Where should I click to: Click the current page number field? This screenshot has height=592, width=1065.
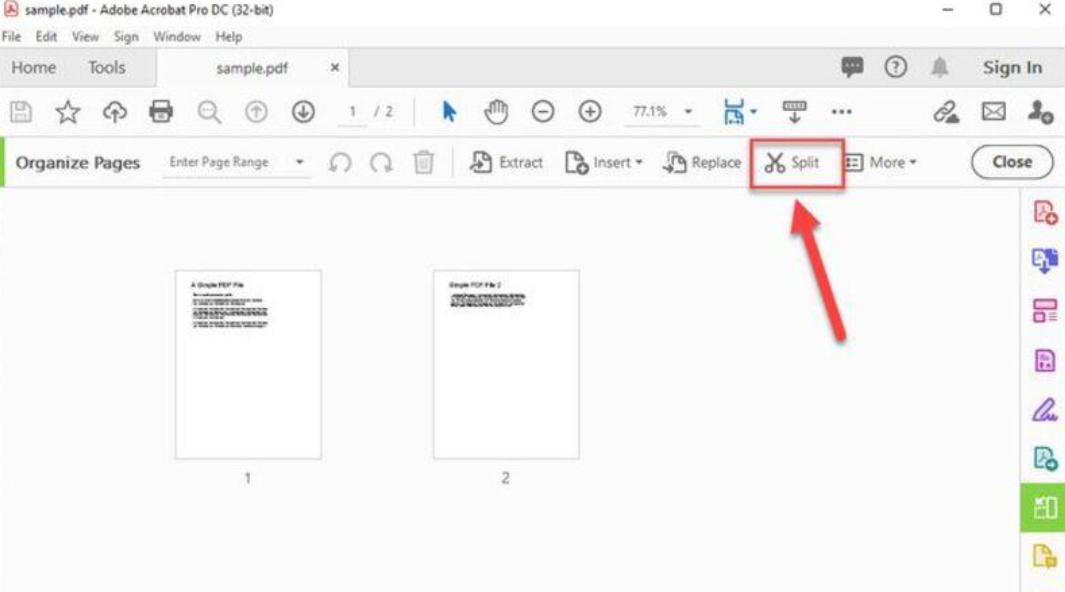coord(353,111)
